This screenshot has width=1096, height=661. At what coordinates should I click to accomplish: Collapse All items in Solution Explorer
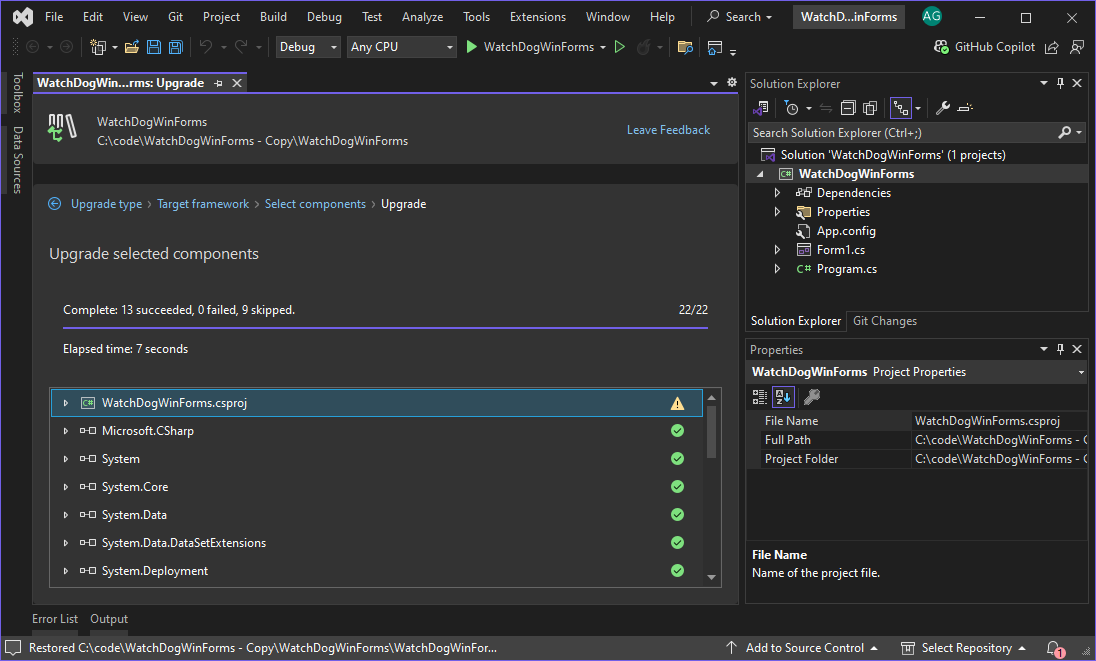point(848,107)
